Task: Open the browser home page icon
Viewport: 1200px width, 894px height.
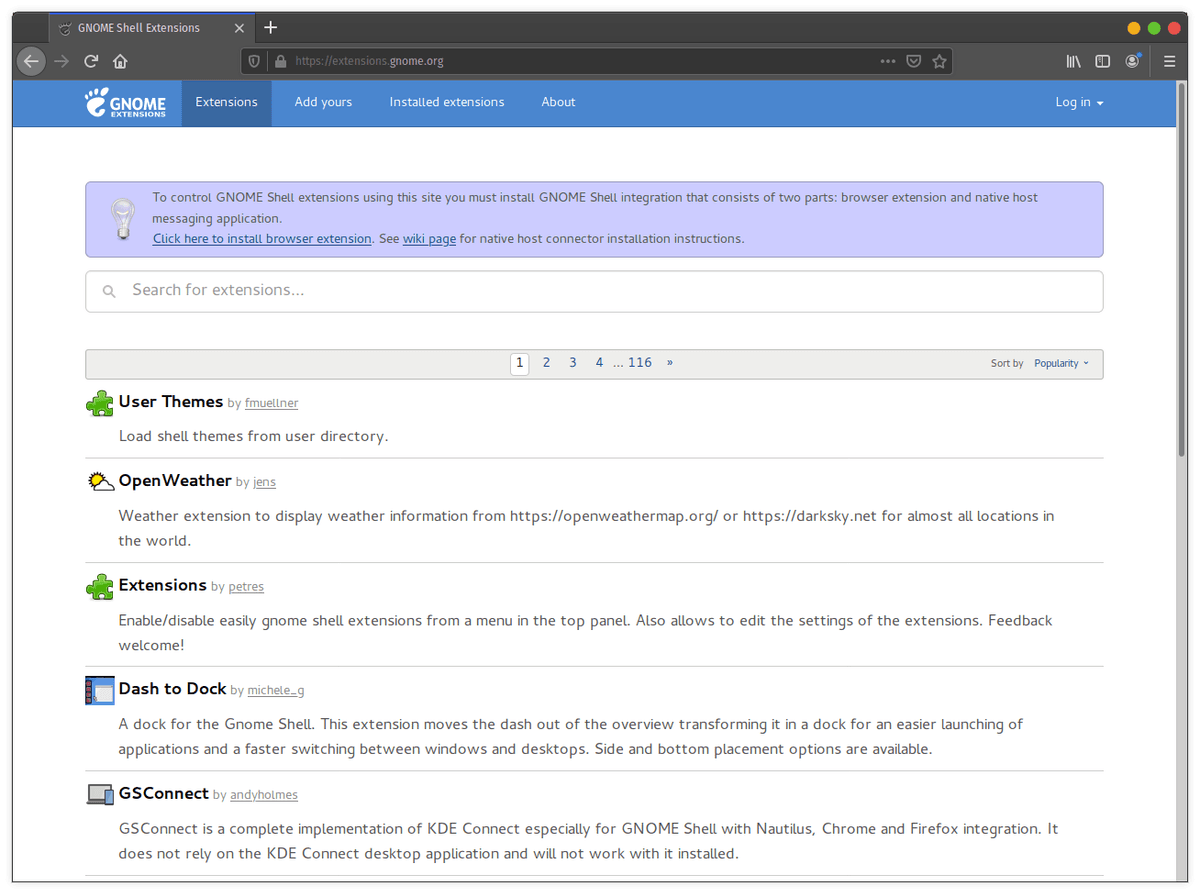Action: point(120,61)
